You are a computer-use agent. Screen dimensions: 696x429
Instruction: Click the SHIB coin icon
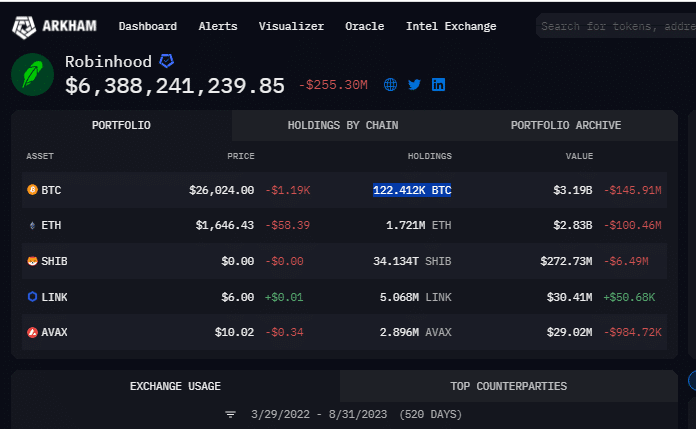[x=32, y=261]
